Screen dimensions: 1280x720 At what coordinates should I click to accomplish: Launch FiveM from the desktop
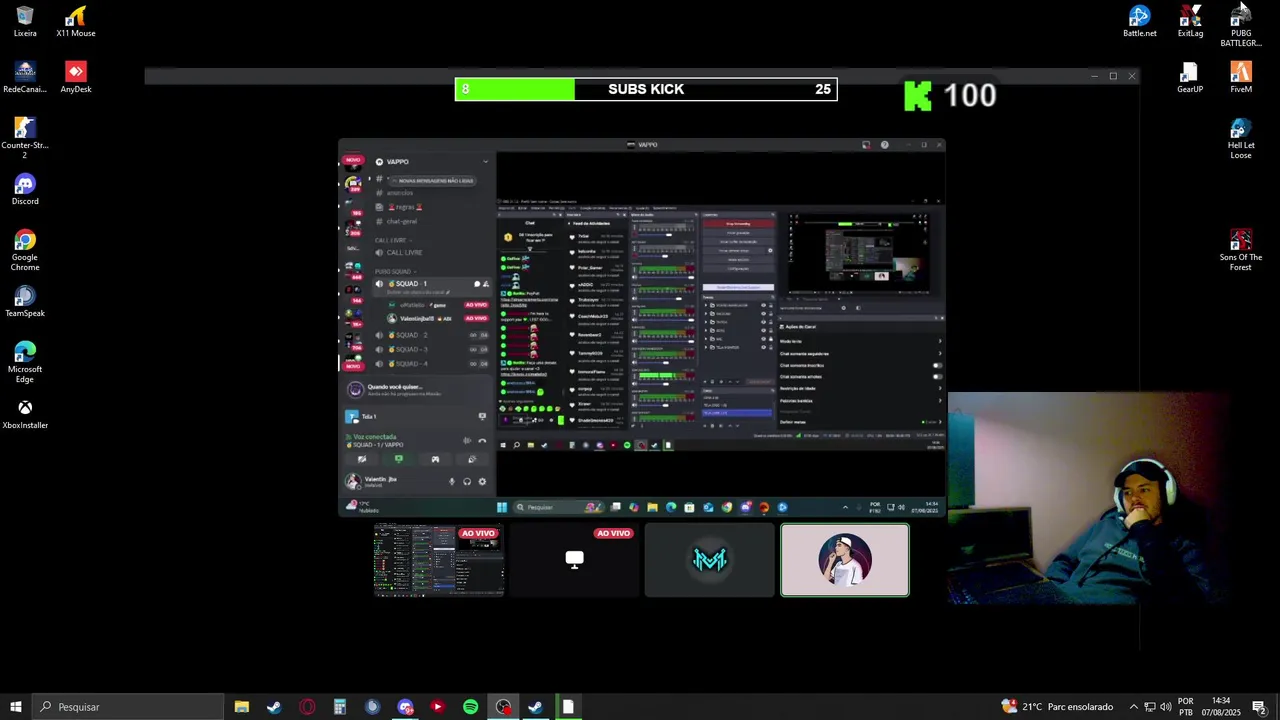[1241, 77]
